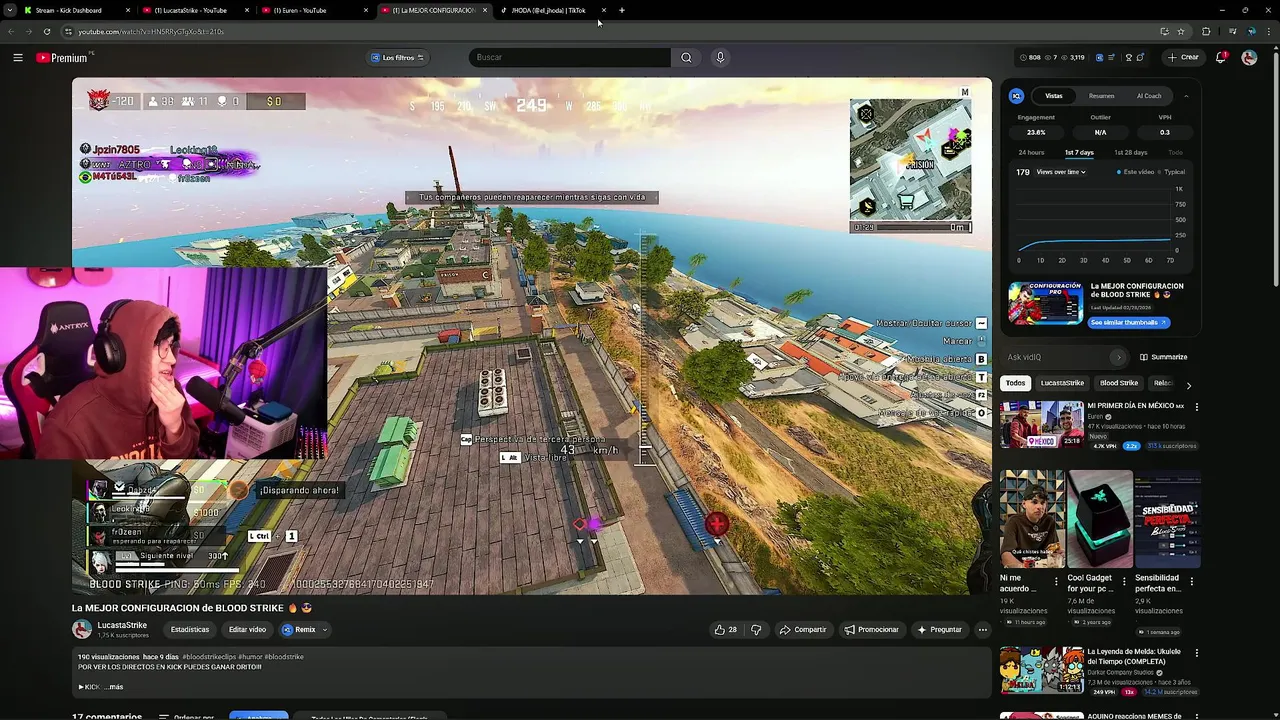Start voice search with the microphone

coord(720,57)
